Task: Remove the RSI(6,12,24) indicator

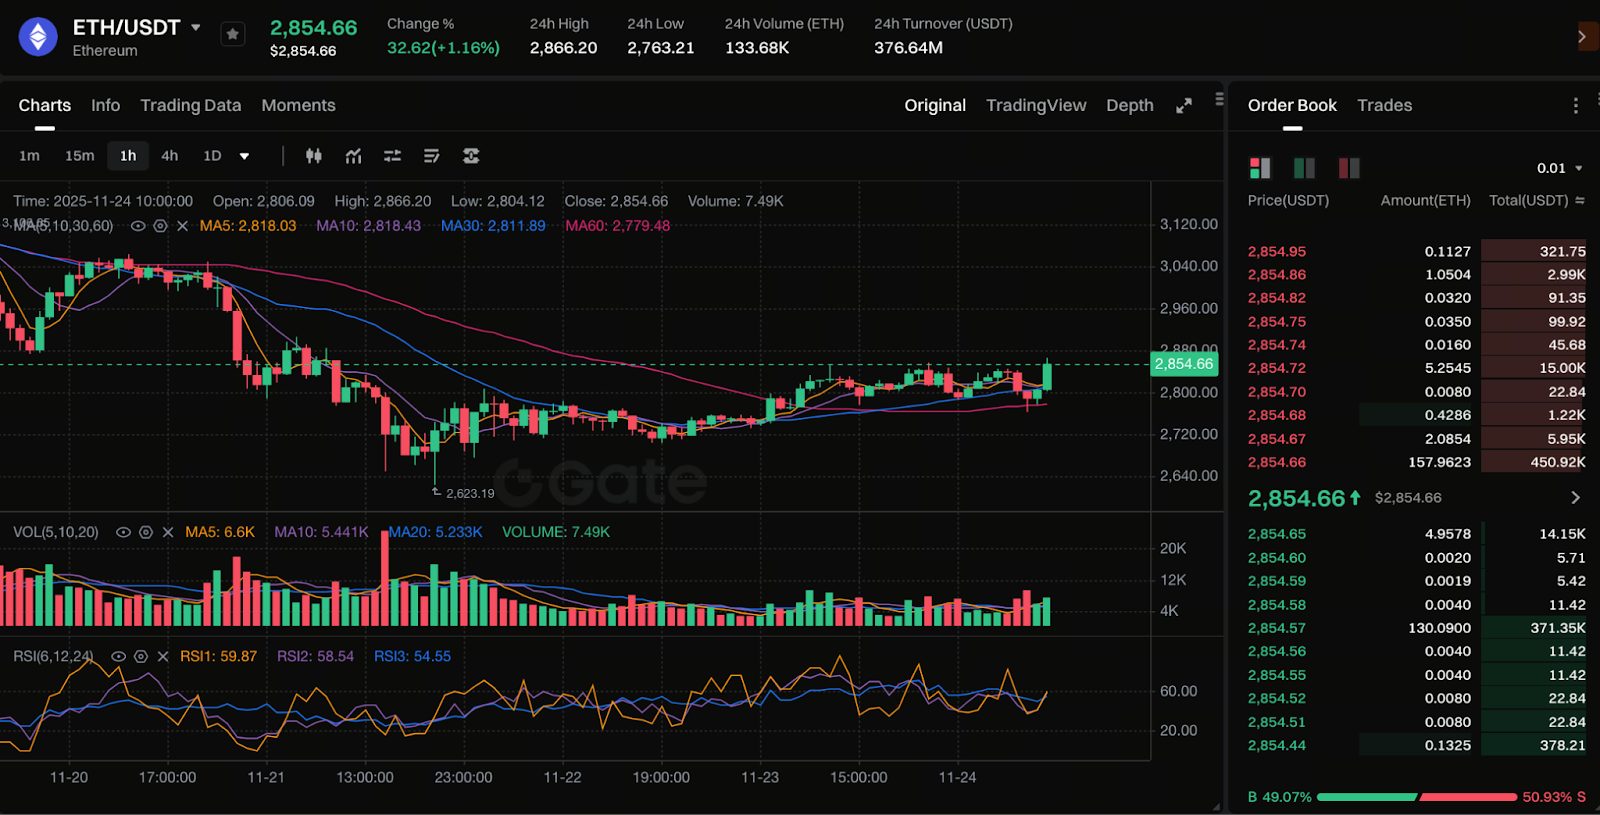Action: (x=163, y=657)
